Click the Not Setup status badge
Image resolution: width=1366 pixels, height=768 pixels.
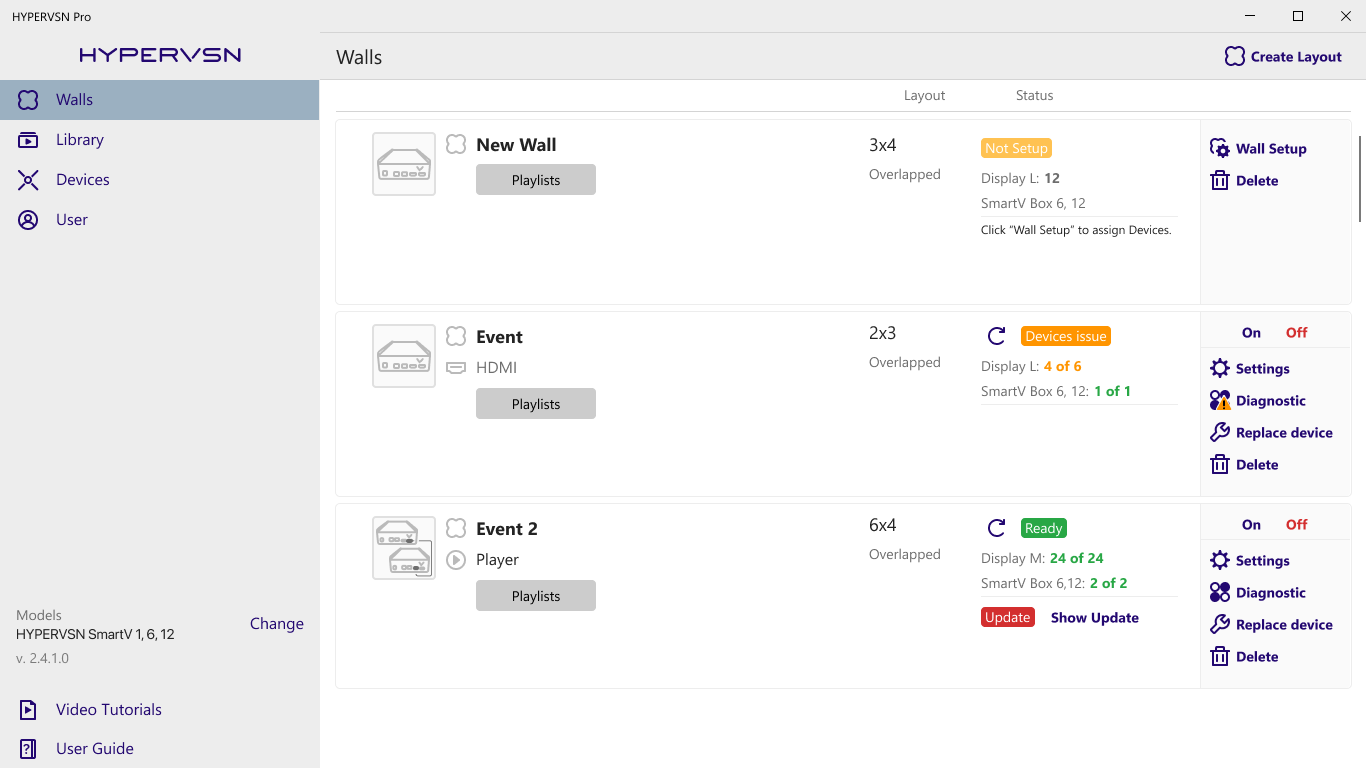pyautogui.click(x=1016, y=148)
